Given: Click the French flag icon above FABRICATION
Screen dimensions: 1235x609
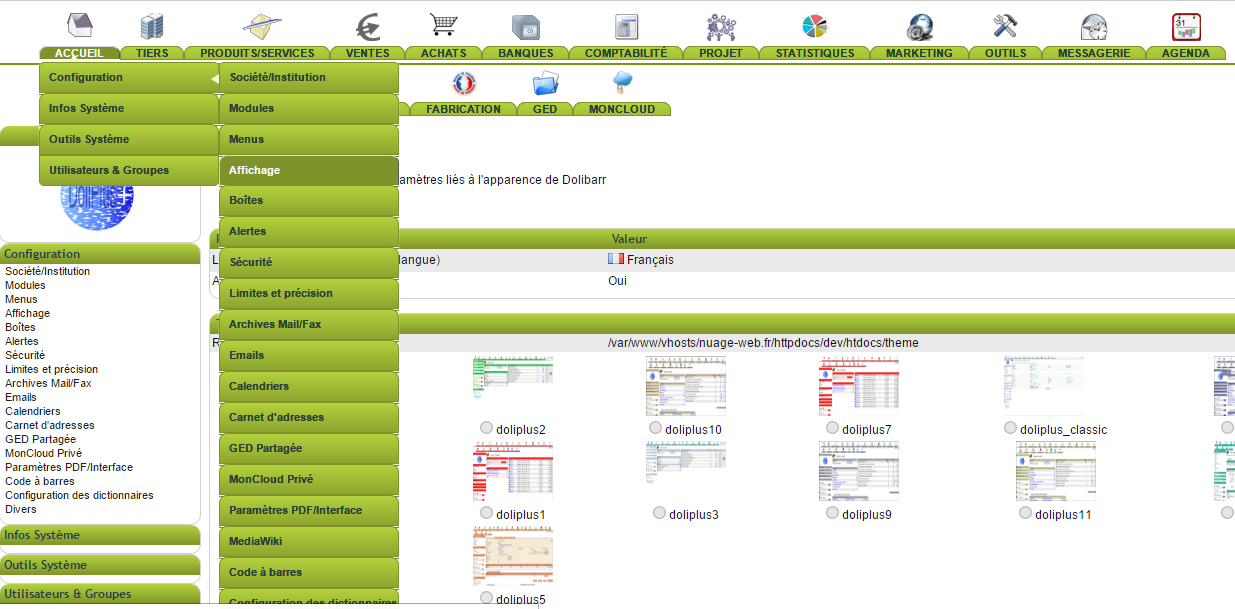Looking at the screenshot, I should (x=463, y=83).
